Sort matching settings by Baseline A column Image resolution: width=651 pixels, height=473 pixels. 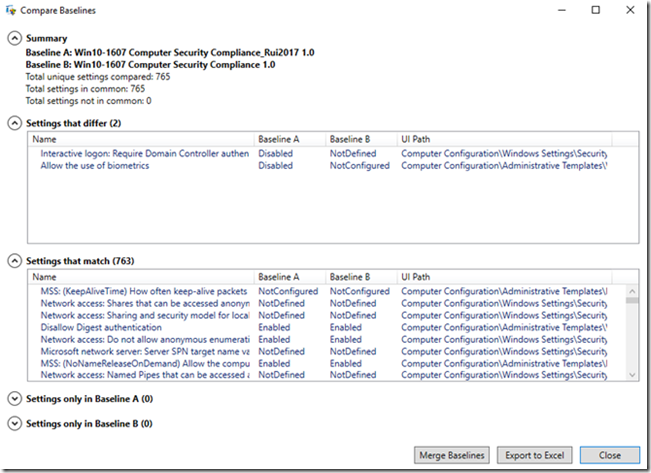[289, 277]
